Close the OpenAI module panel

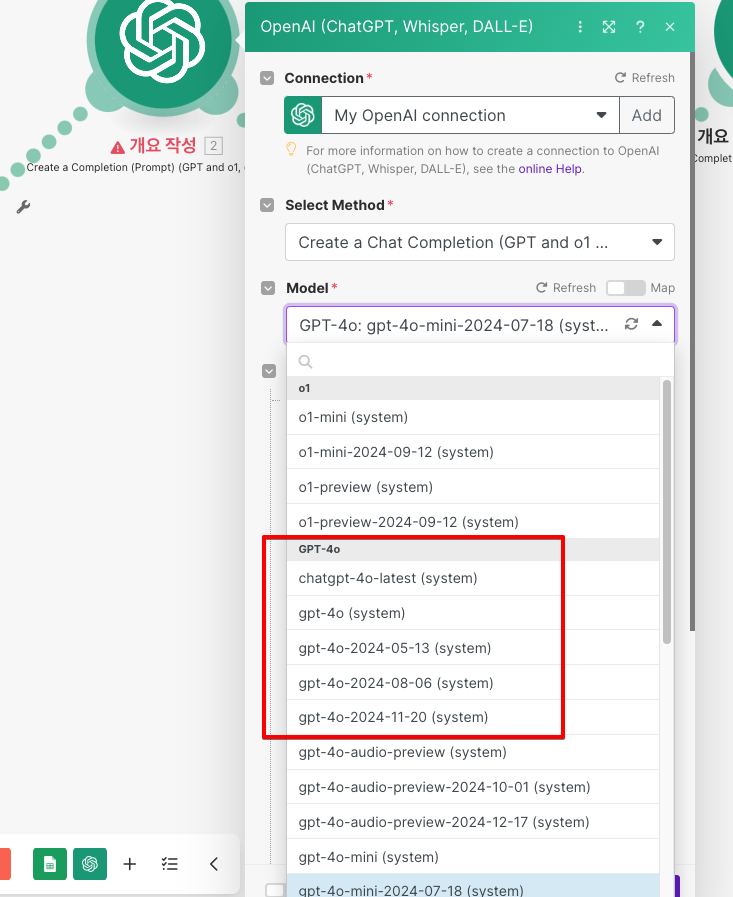[670, 27]
